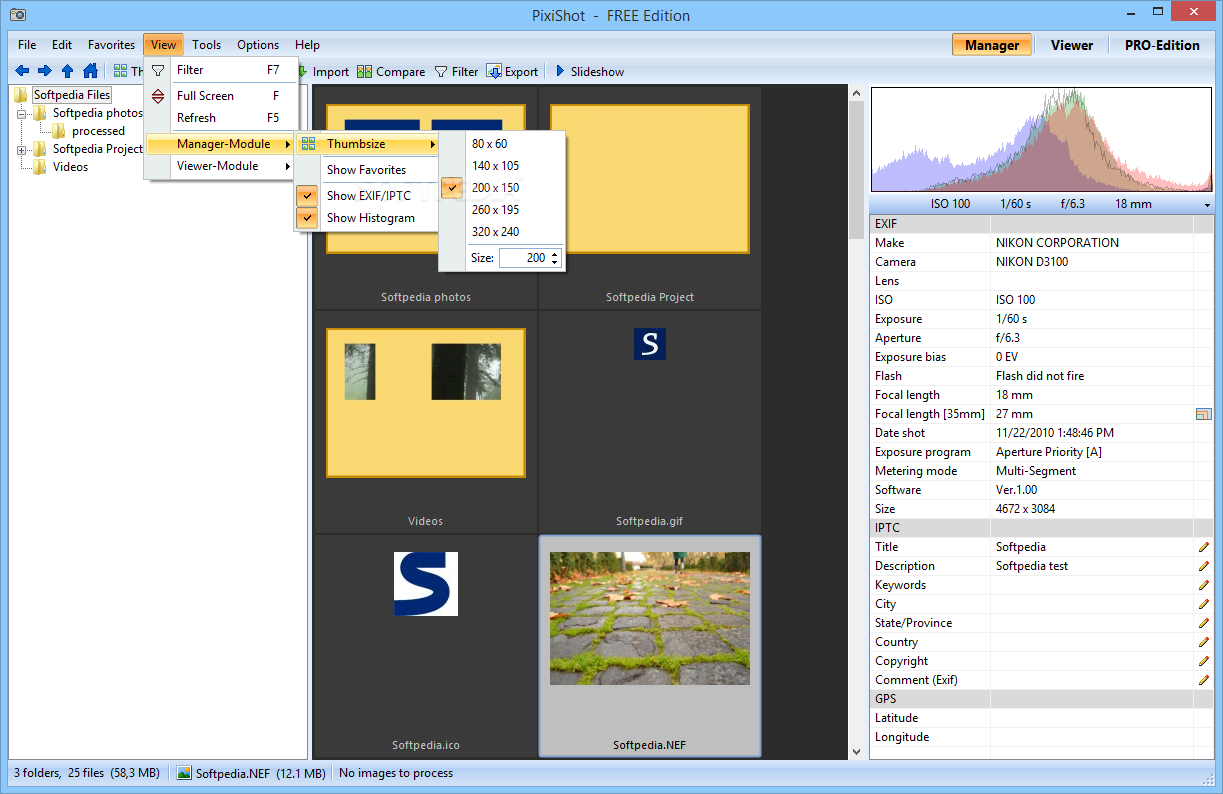
Task: Click the Size input field
Action: [524, 258]
